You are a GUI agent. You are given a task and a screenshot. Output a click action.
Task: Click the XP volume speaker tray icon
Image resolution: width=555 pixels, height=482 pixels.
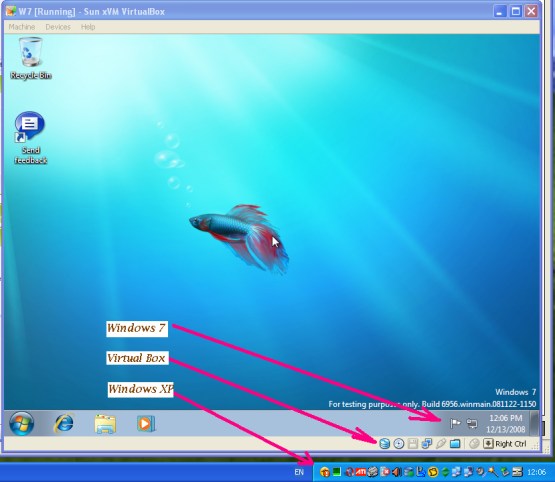coord(396,472)
